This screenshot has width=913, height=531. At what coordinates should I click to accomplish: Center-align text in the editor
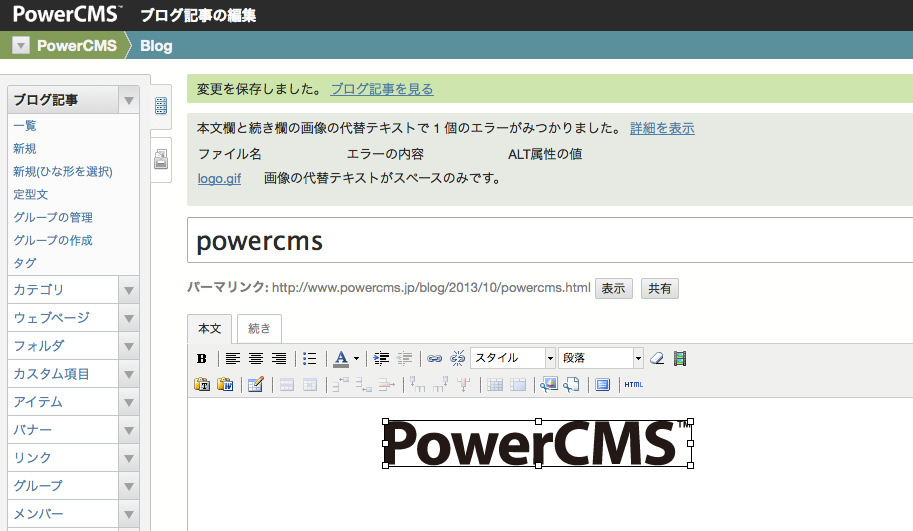[256, 358]
